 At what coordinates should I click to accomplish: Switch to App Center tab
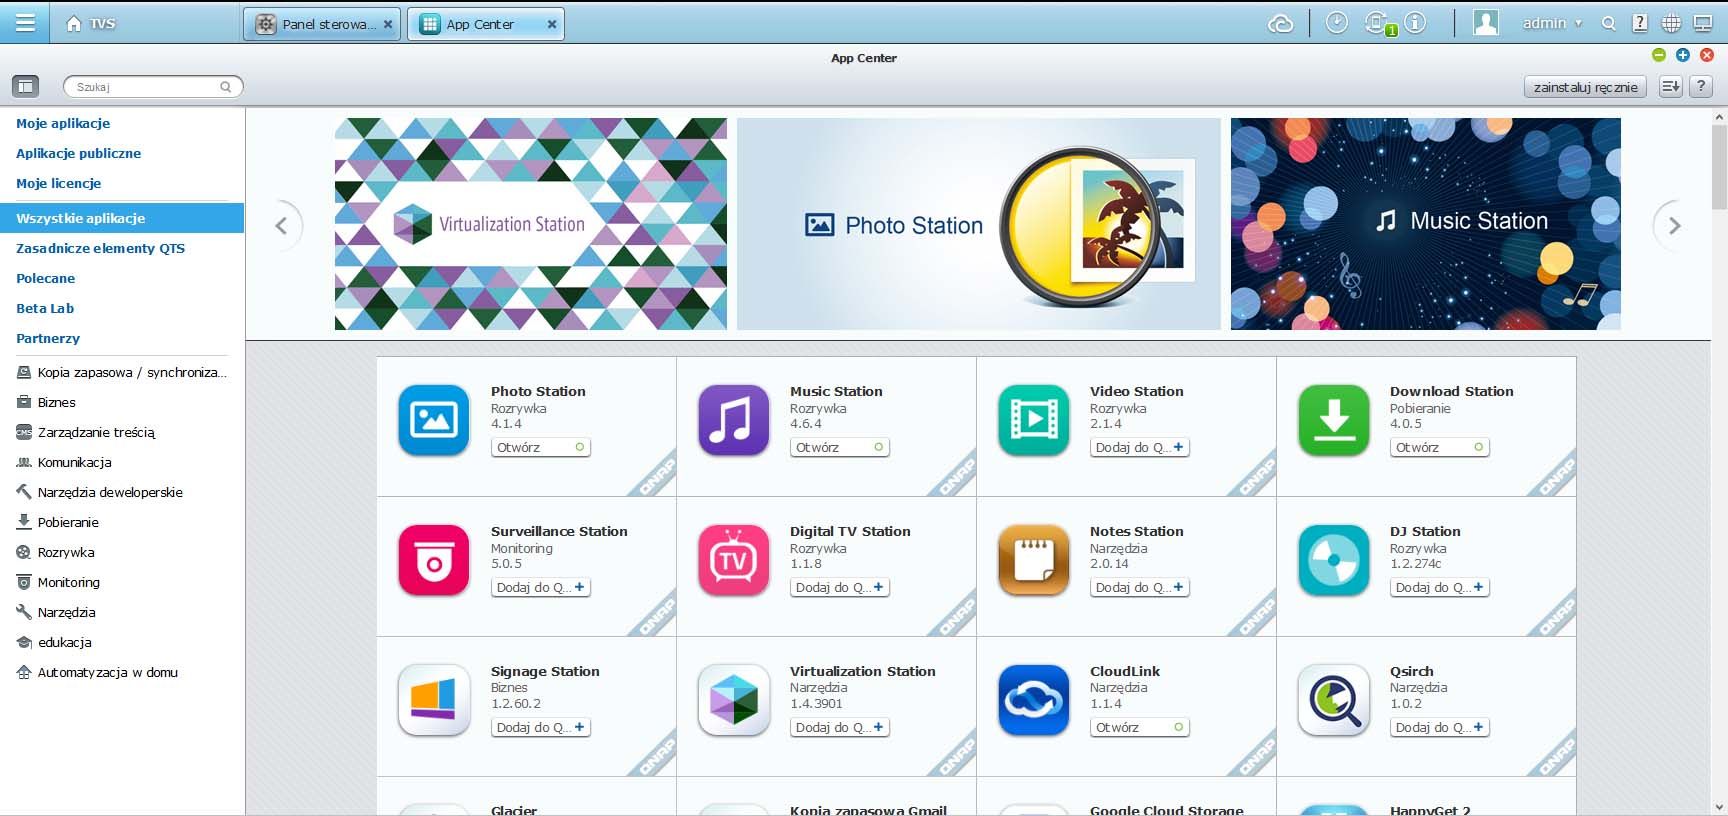click(x=485, y=24)
